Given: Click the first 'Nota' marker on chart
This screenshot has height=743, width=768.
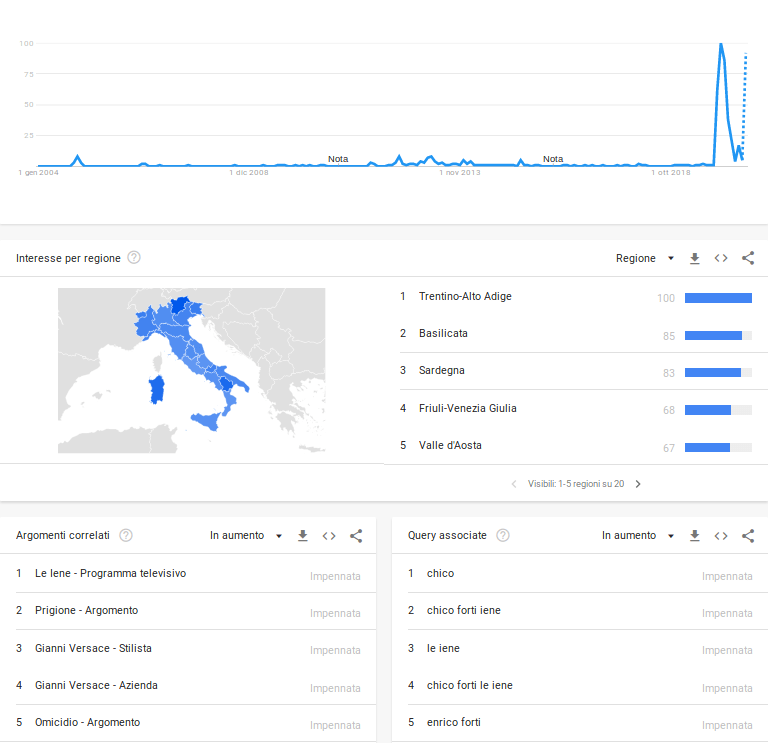Looking at the screenshot, I should coord(338,159).
